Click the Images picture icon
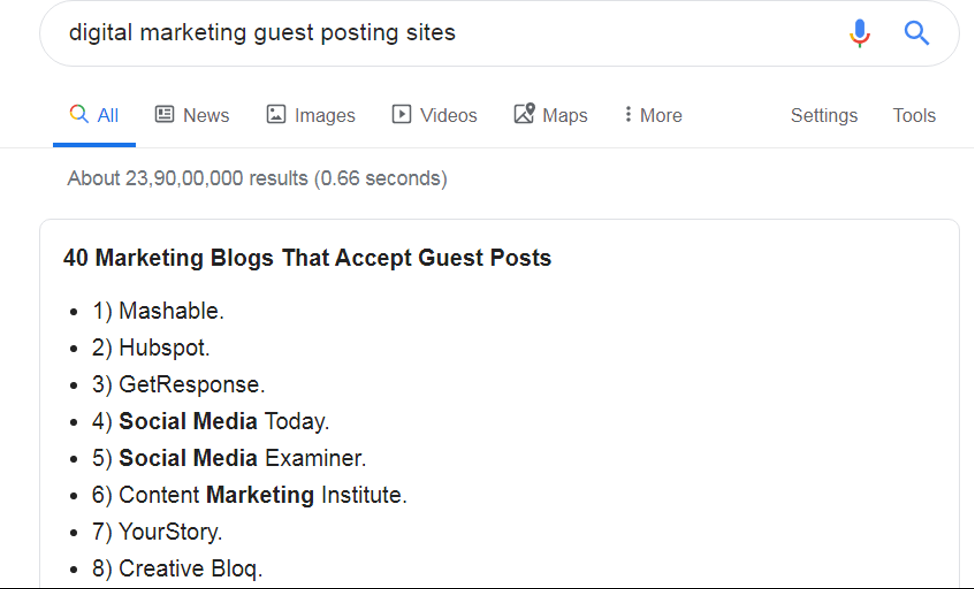 (277, 114)
